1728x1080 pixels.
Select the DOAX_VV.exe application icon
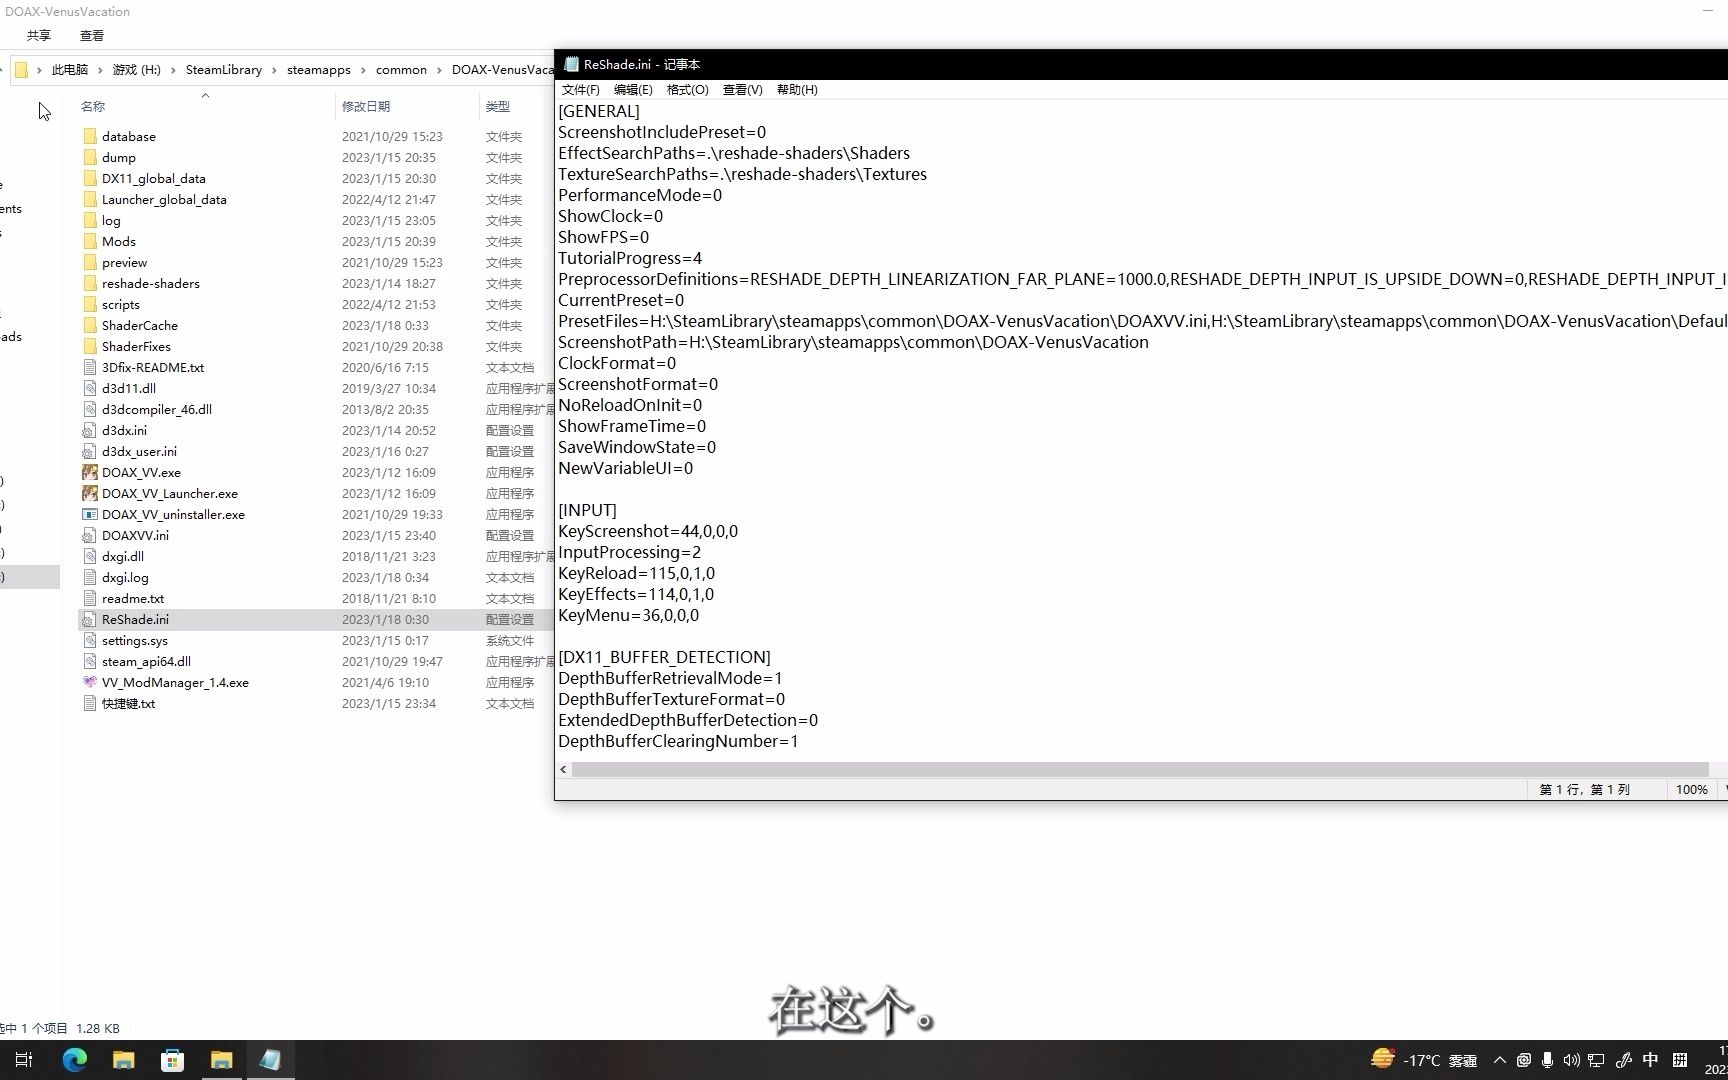(90, 472)
